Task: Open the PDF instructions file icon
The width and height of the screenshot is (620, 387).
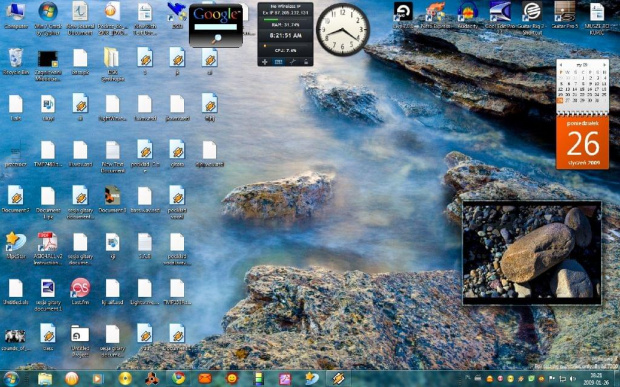Action: click(48, 248)
